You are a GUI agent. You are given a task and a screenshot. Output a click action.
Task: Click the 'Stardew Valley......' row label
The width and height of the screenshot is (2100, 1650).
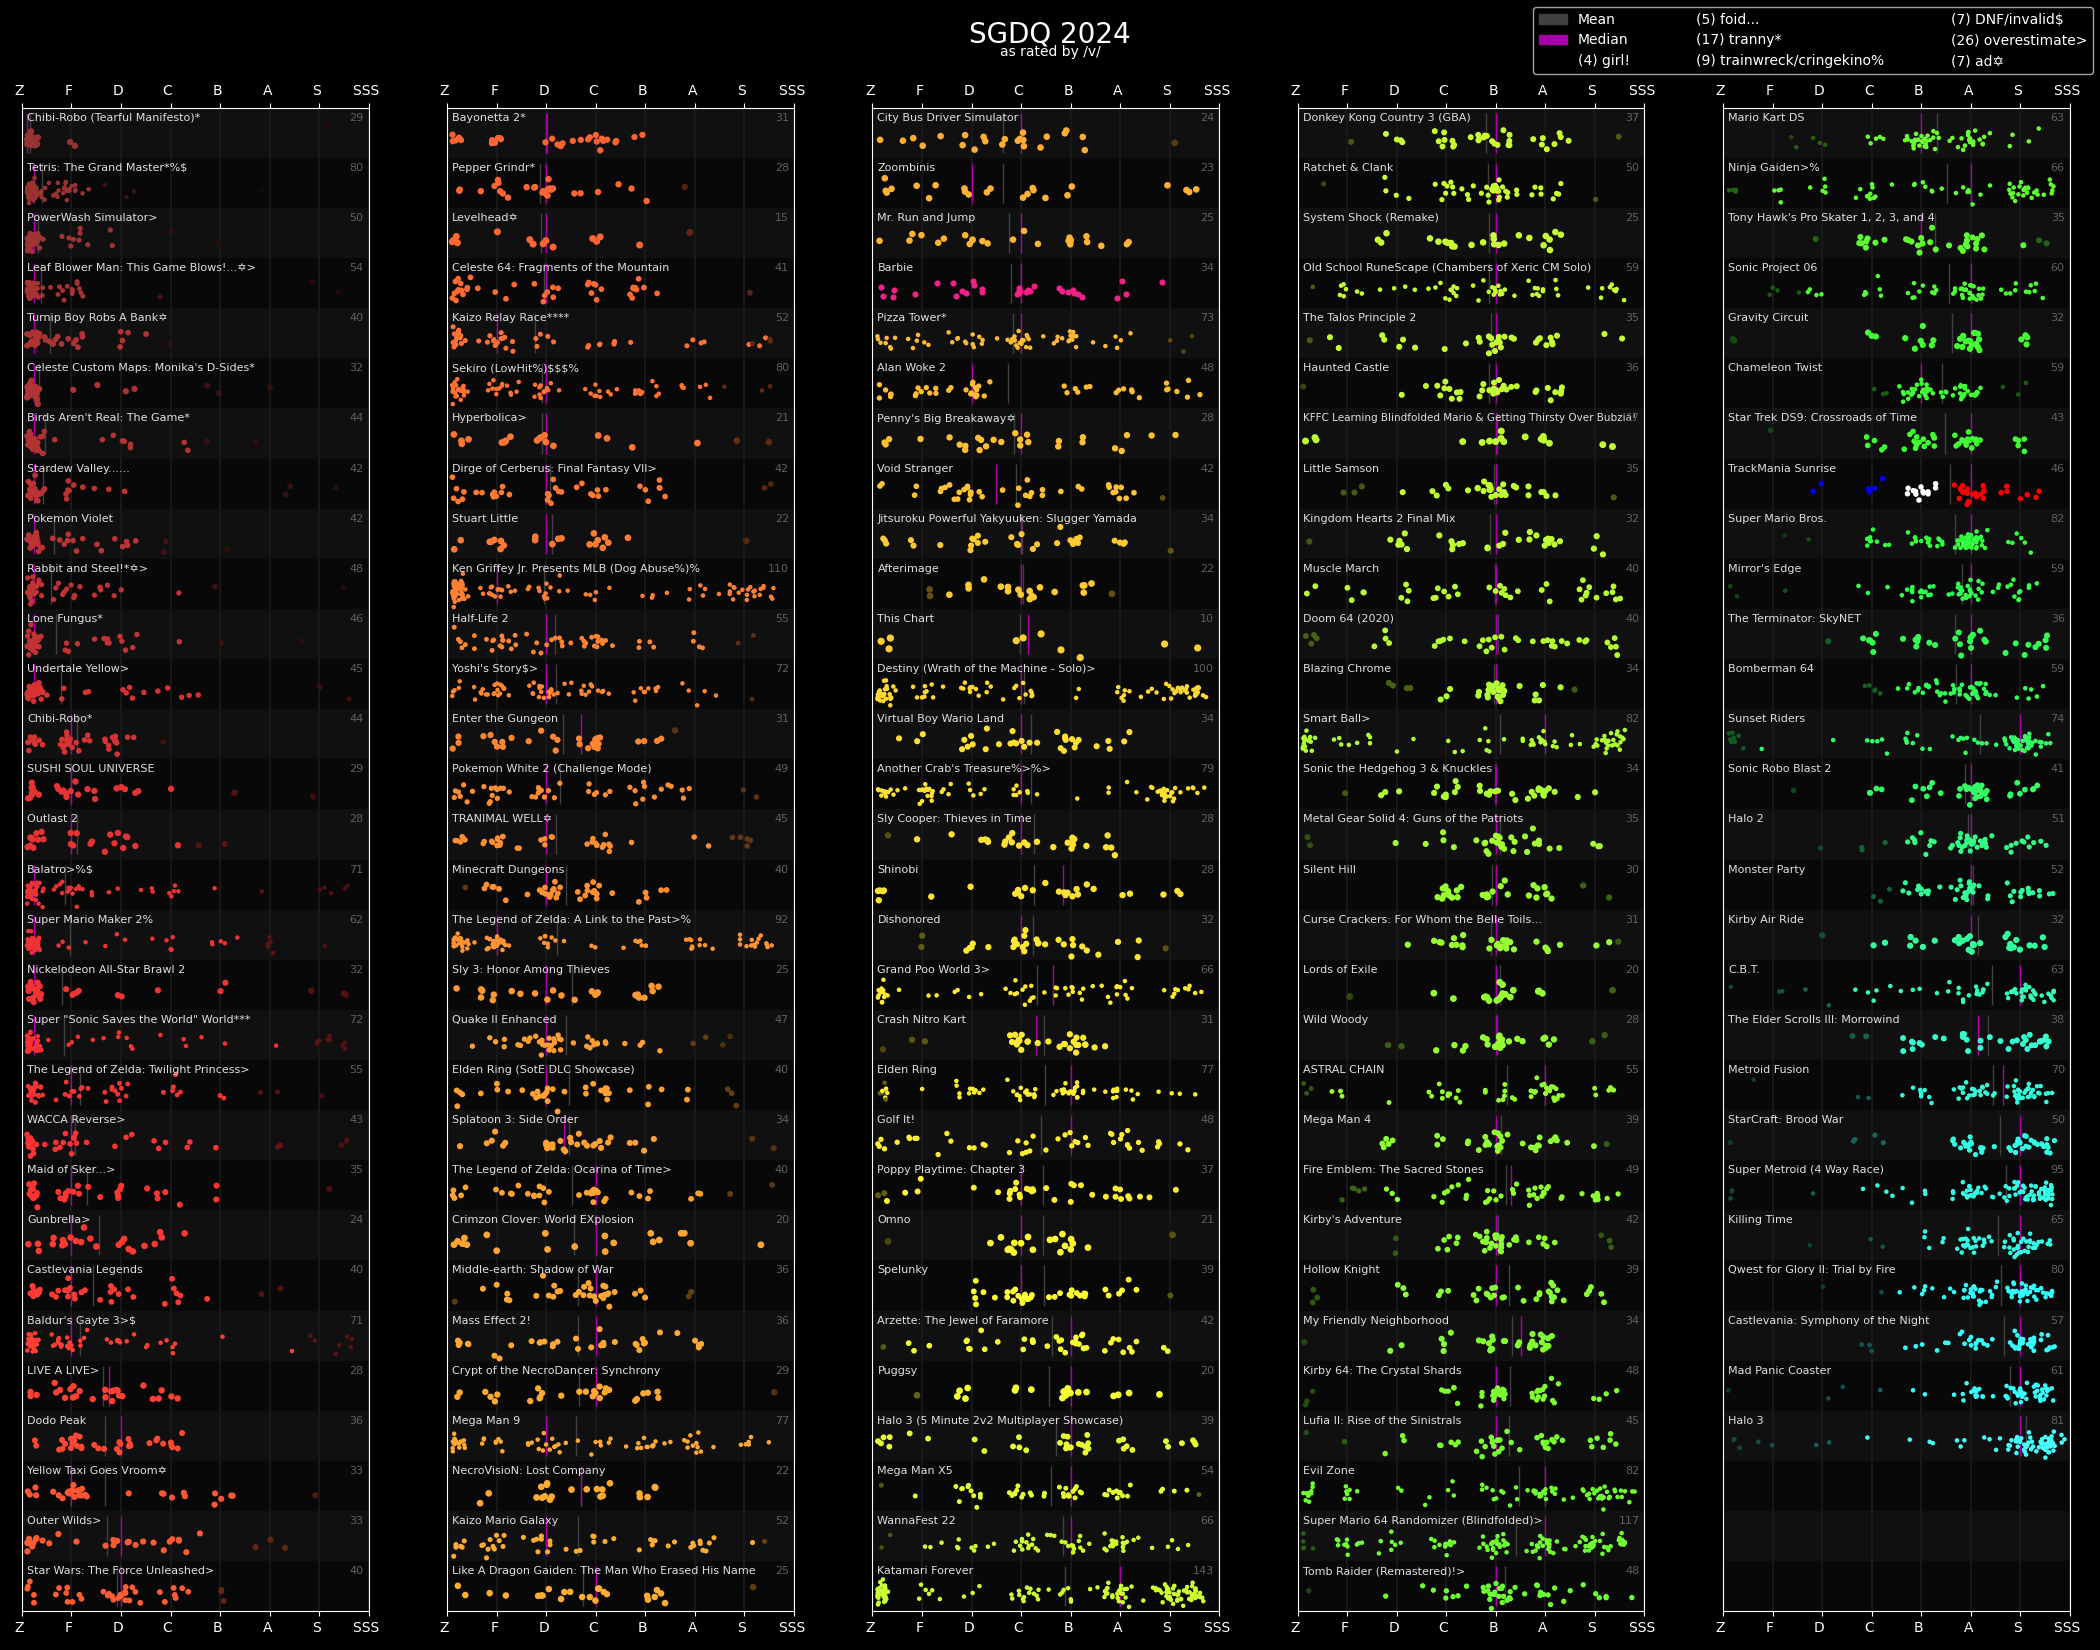(78, 468)
